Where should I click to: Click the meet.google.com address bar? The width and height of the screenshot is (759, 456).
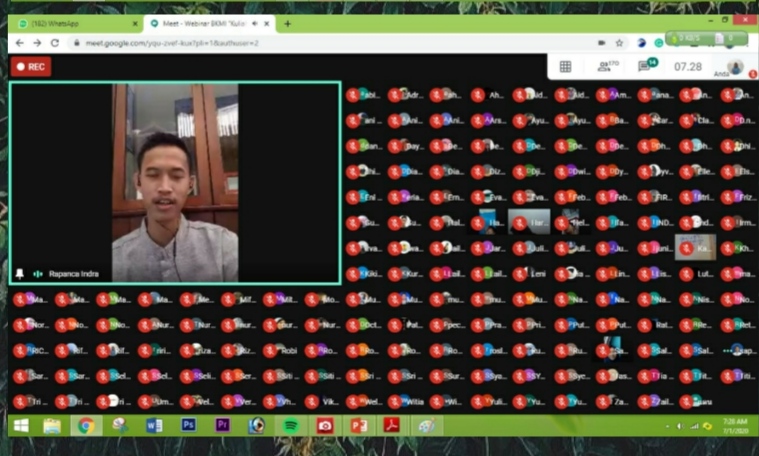300,43
